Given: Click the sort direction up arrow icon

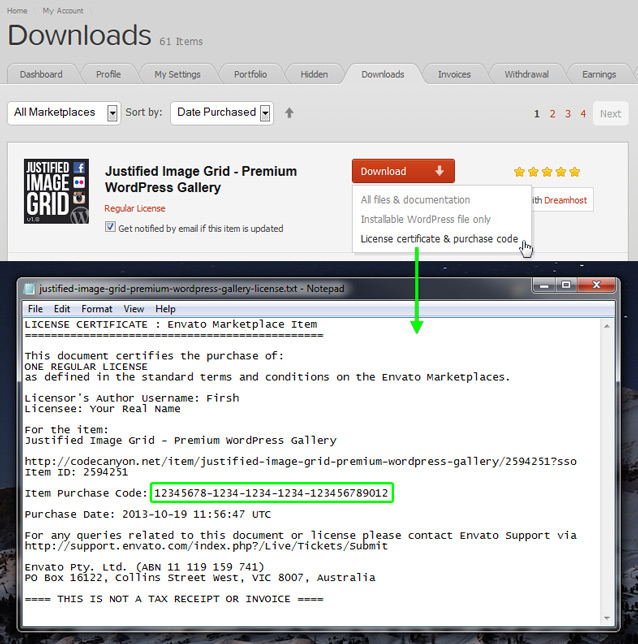Looking at the screenshot, I should coord(289,113).
